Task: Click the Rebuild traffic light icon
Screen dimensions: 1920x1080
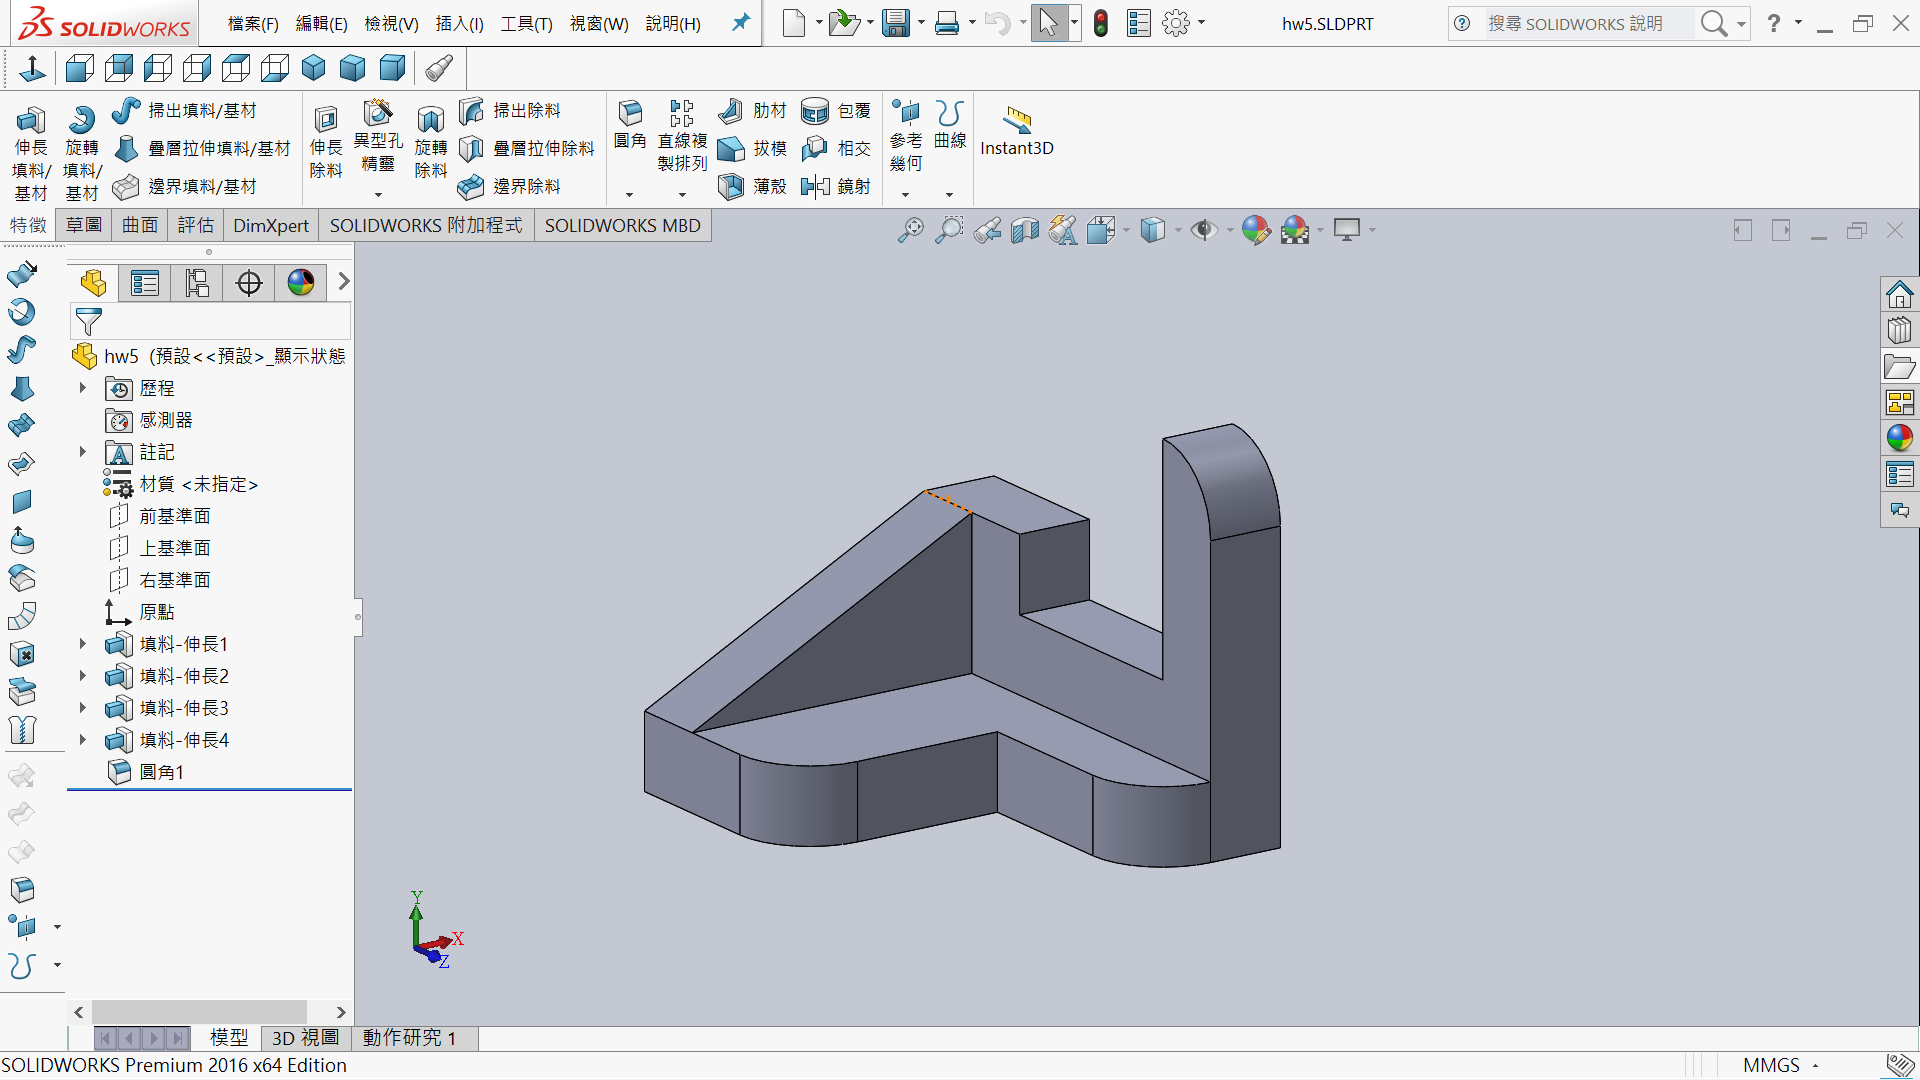Action: click(1101, 23)
